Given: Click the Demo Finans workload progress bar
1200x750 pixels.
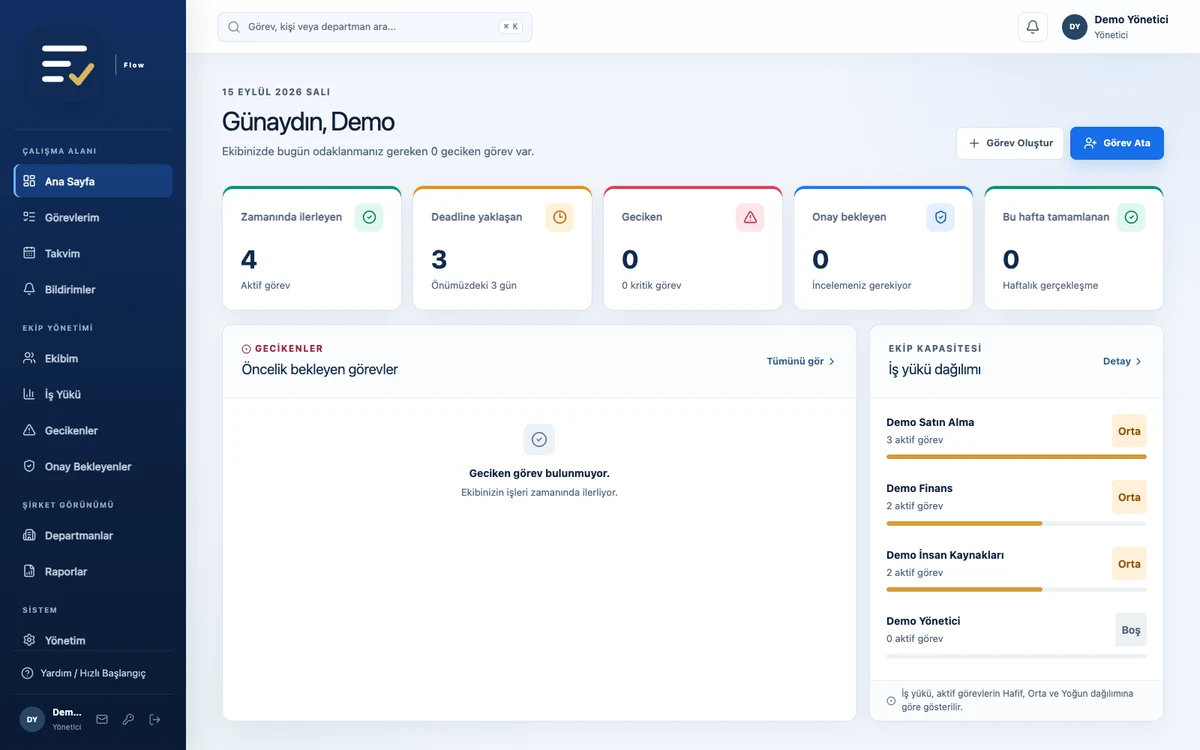Looking at the screenshot, I should [1016, 523].
